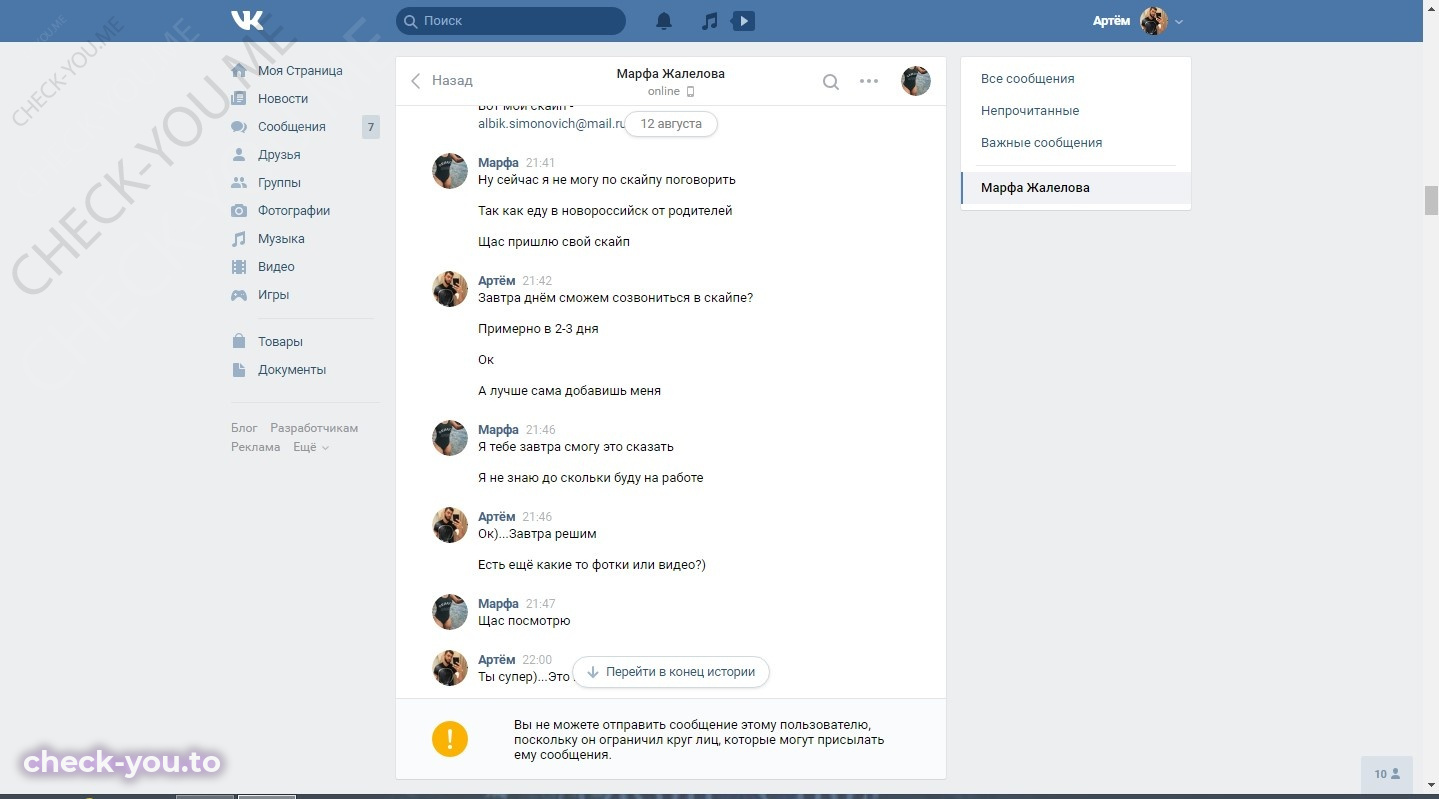Open Документы in left menu

coord(292,370)
